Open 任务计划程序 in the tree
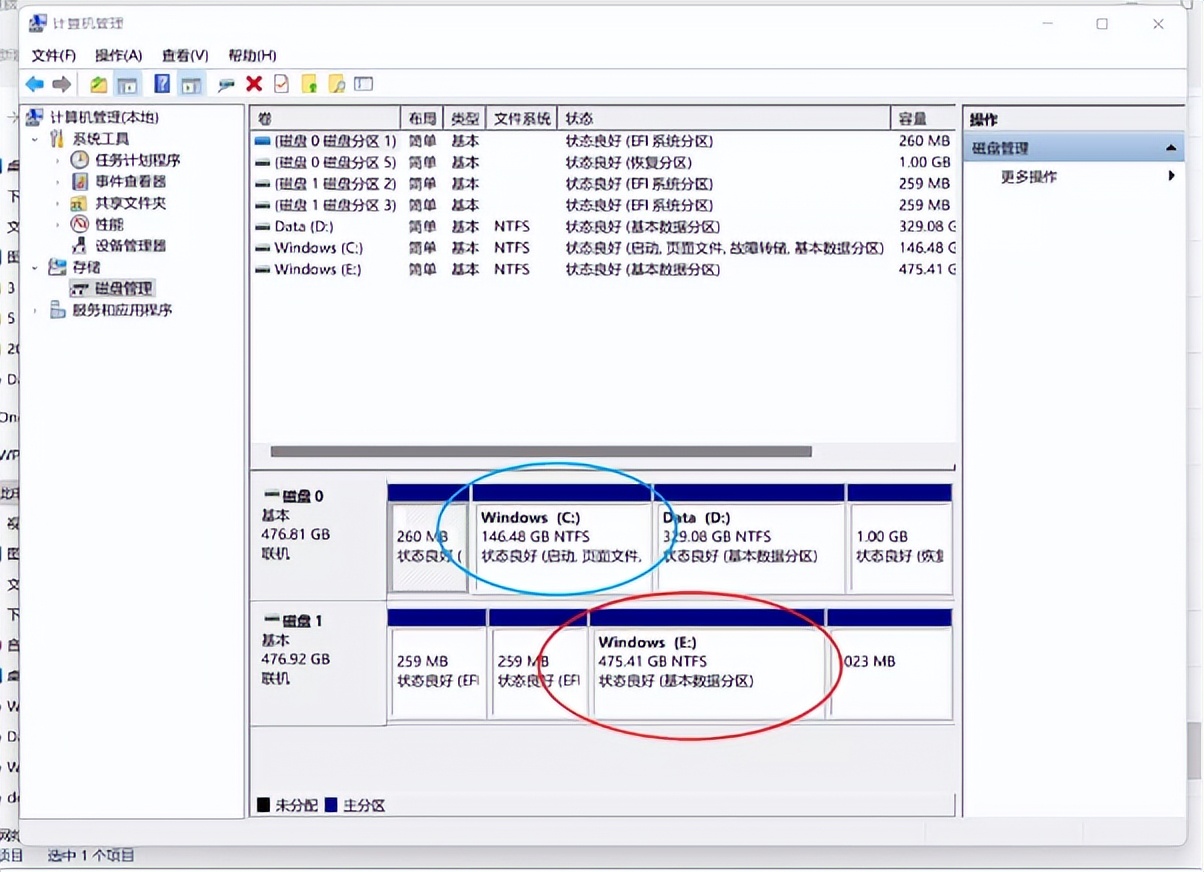Screen dimensions: 1204x872 pyautogui.click(x=137, y=160)
